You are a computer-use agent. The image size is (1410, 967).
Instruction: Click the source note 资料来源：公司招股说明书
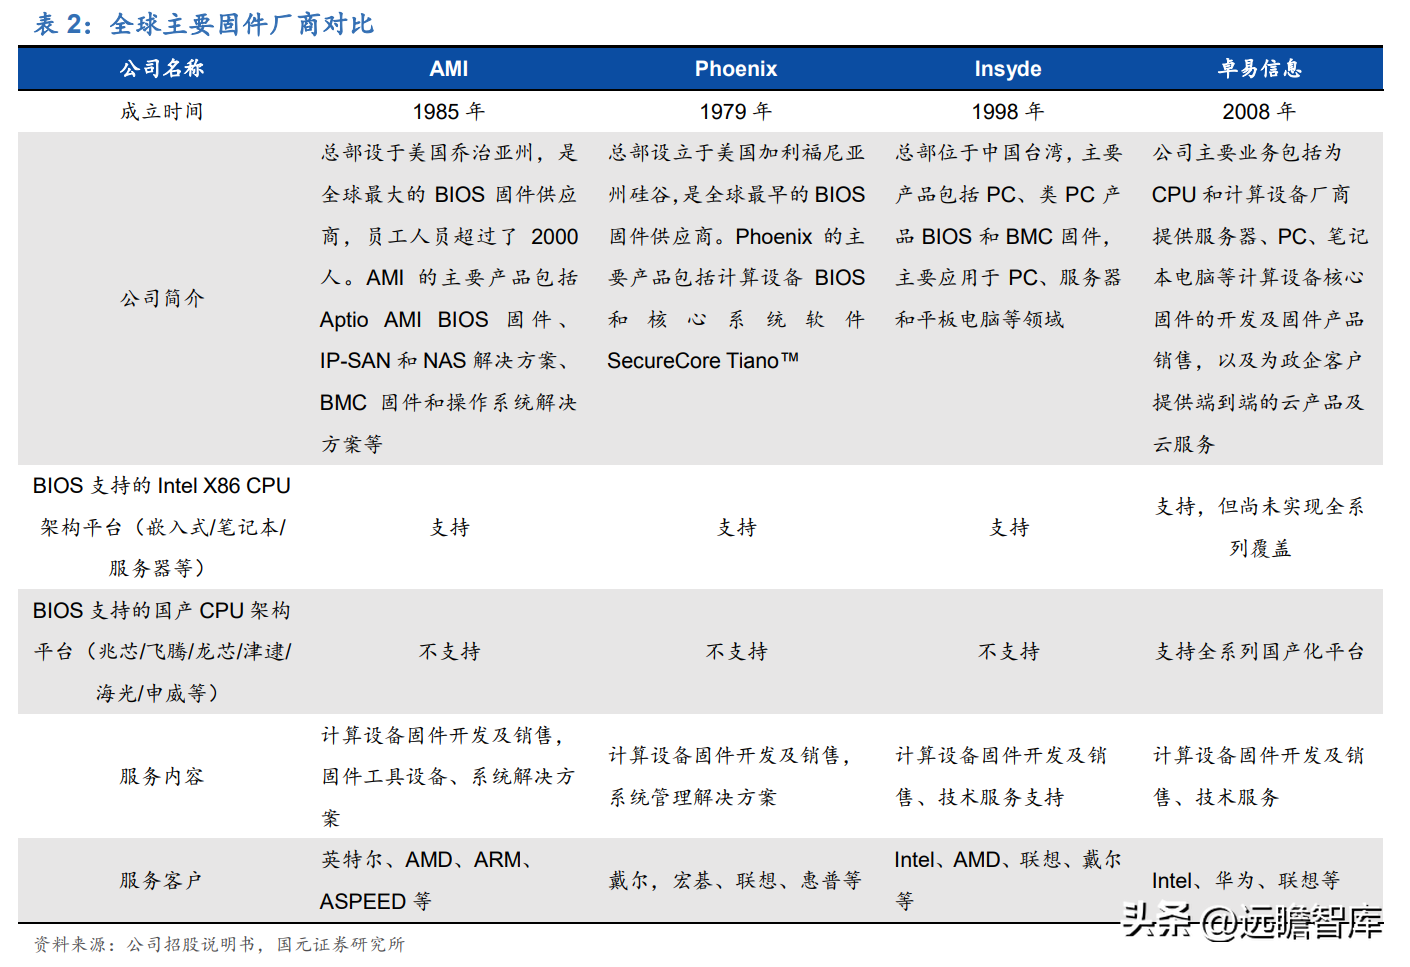(144, 944)
